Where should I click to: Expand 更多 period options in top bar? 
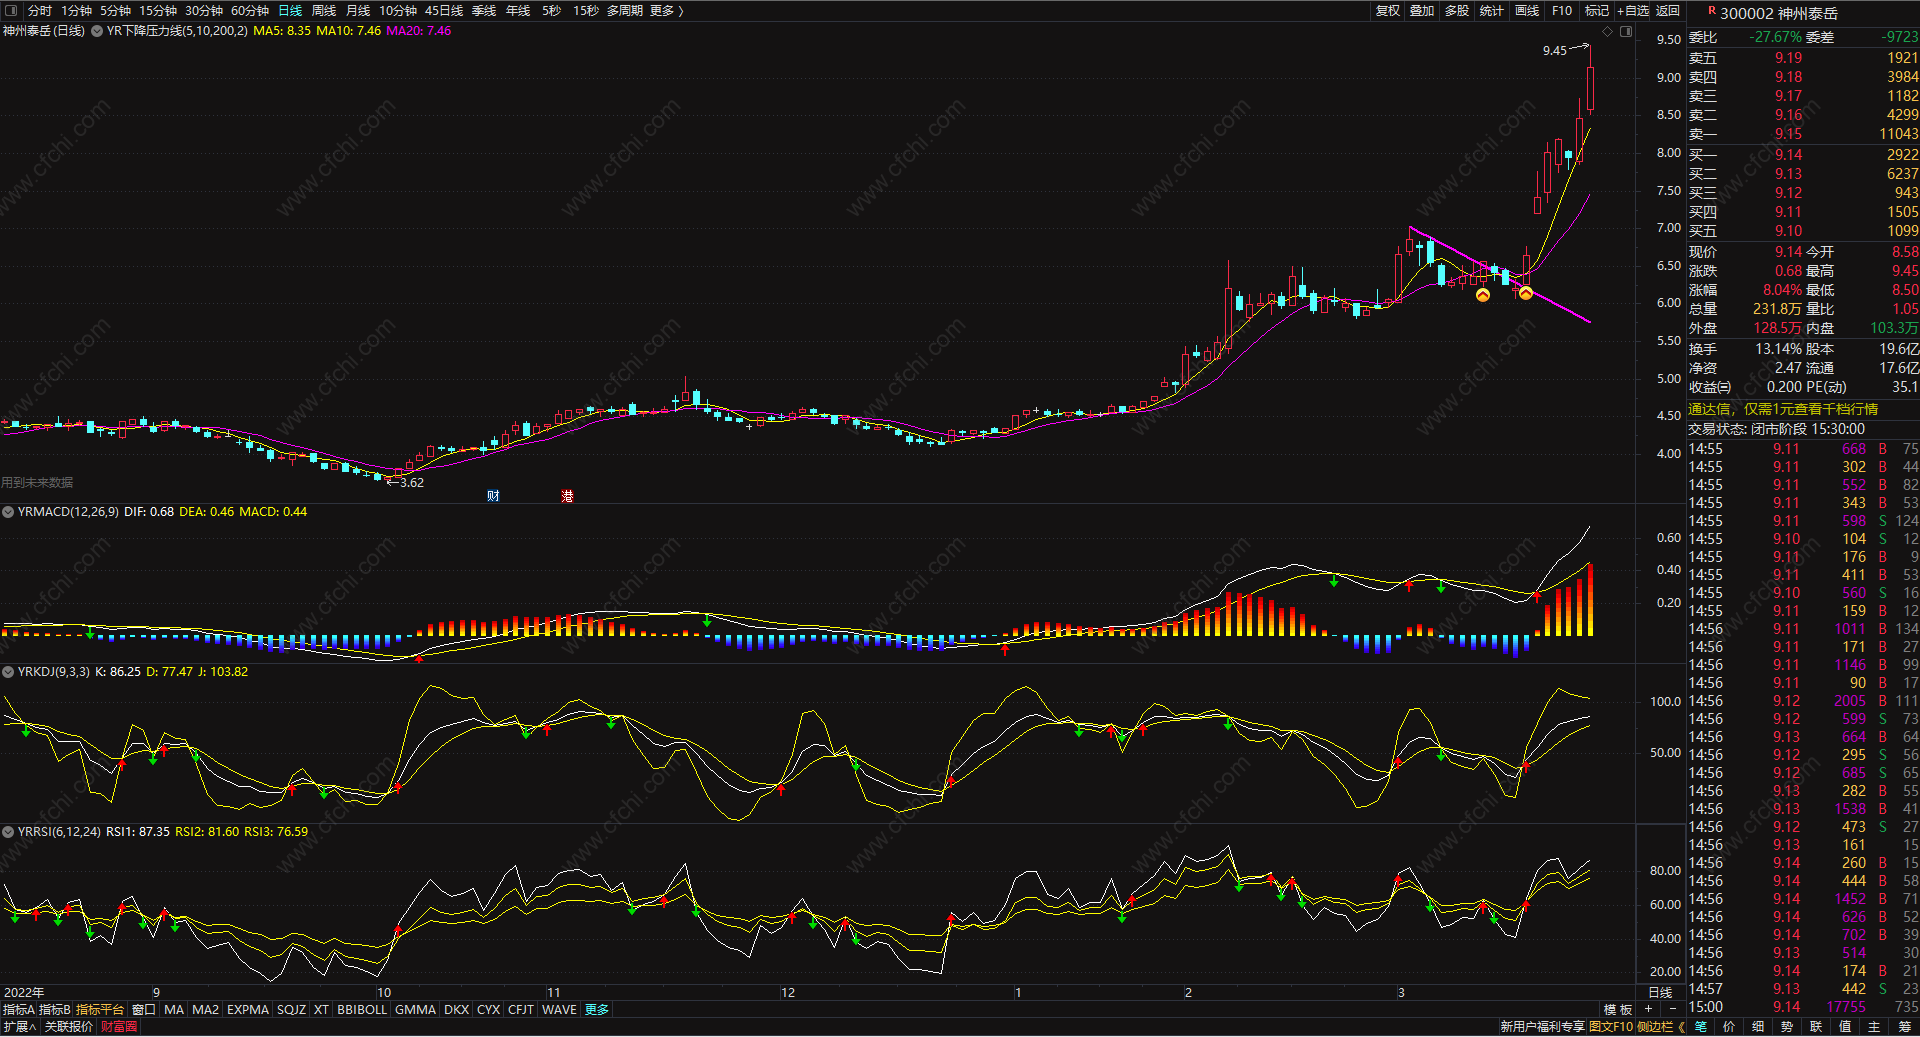[667, 10]
